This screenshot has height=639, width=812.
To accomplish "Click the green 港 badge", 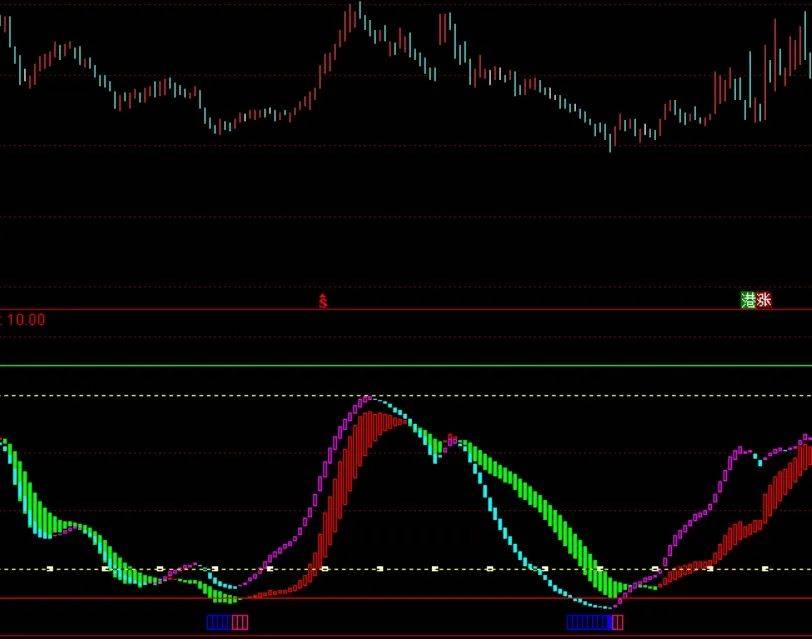I will click(748, 300).
